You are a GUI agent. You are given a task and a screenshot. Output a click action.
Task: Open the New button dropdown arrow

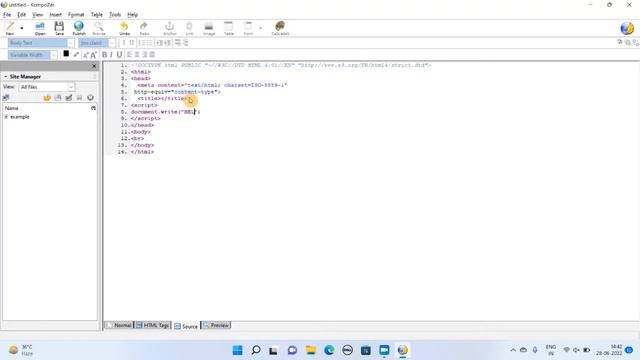click(22, 28)
